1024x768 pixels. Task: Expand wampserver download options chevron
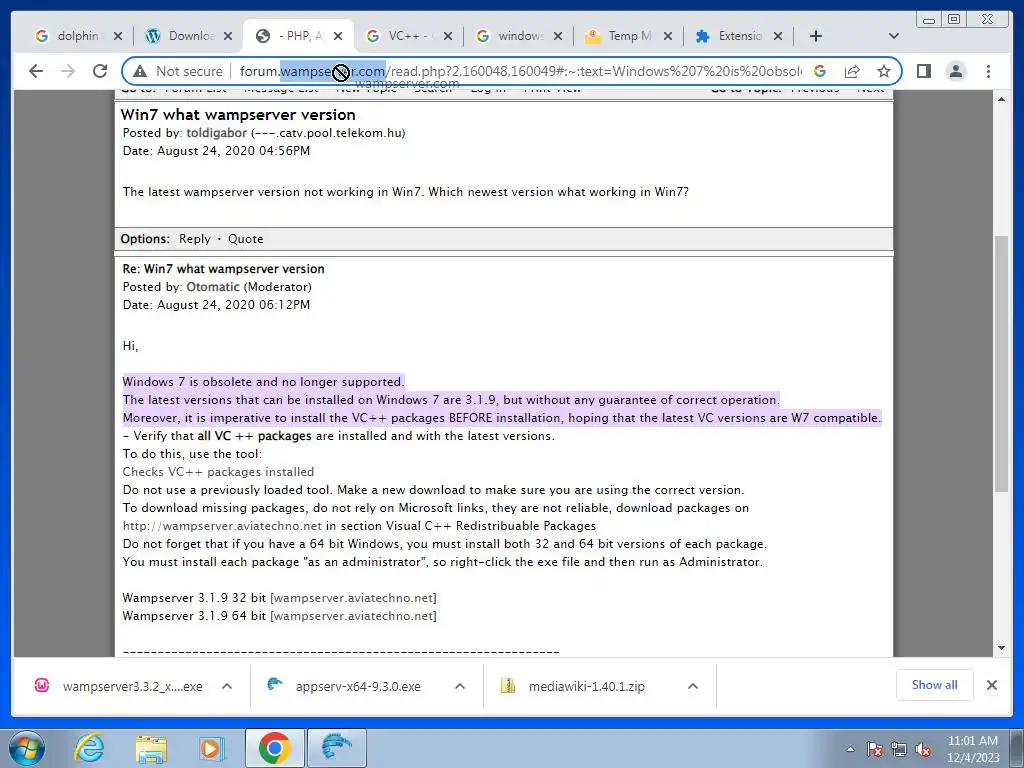[227, 686]
